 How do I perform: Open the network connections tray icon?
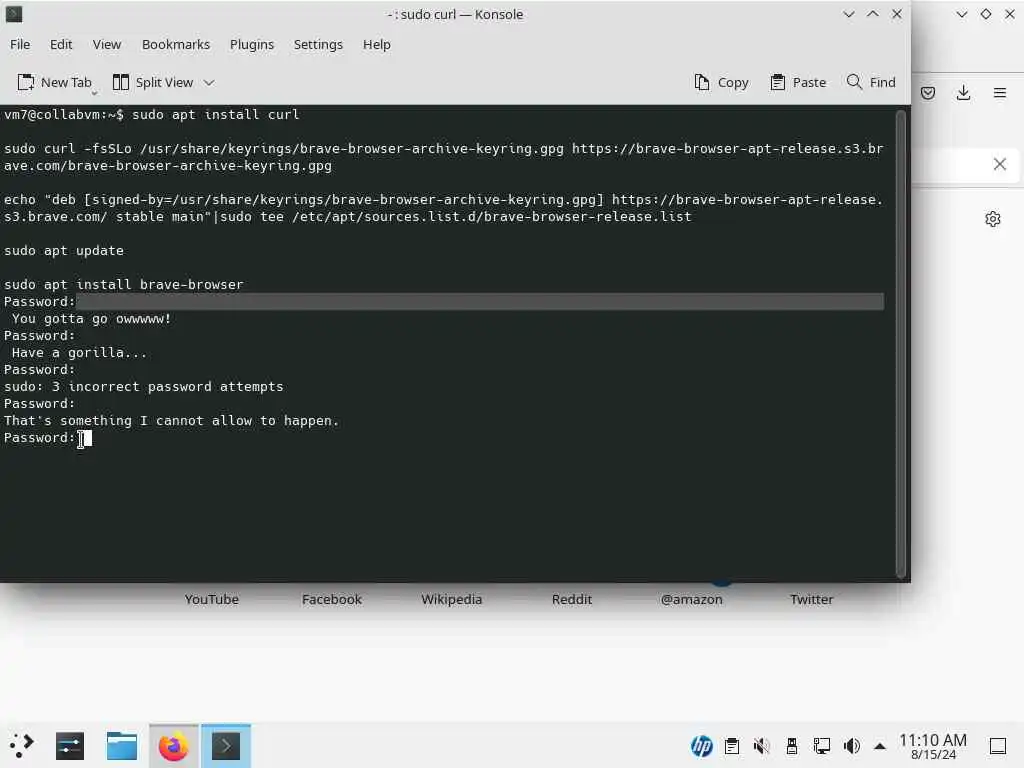pyautogui.click(x=822, y=746)
